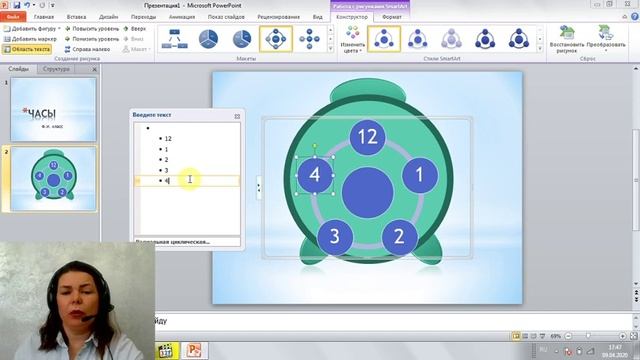This screenshot has width=640, height=360.
Task: Open Add Shape dropdown arrow
Action: point(59,29)
